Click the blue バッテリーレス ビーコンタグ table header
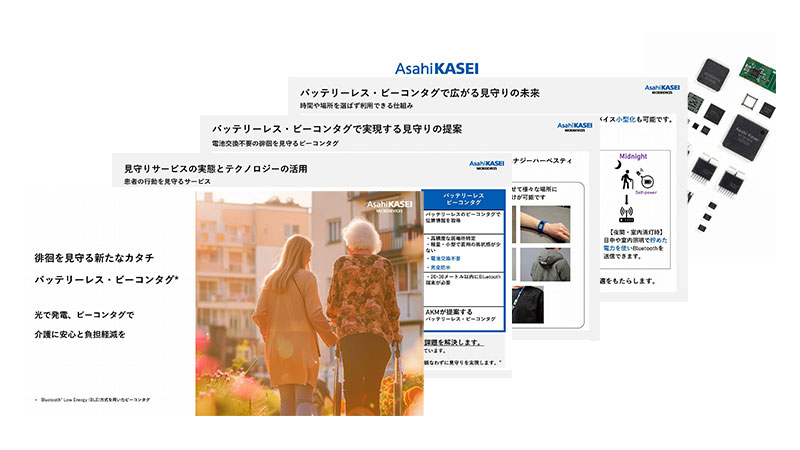 [463, 197]
